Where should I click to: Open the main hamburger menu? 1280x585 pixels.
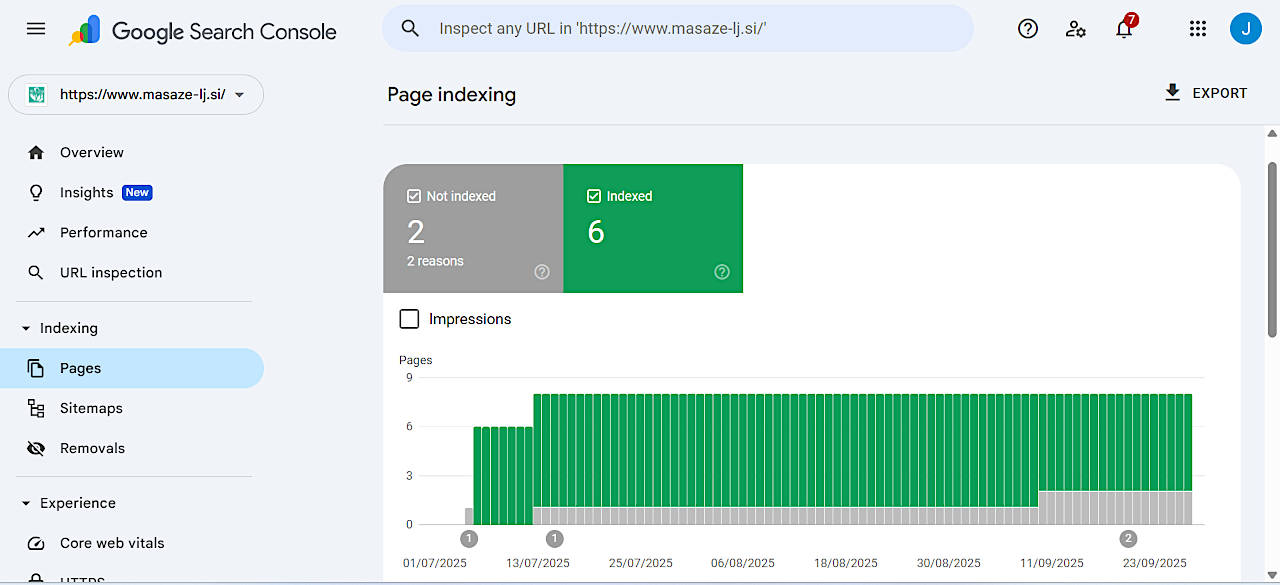36,29
